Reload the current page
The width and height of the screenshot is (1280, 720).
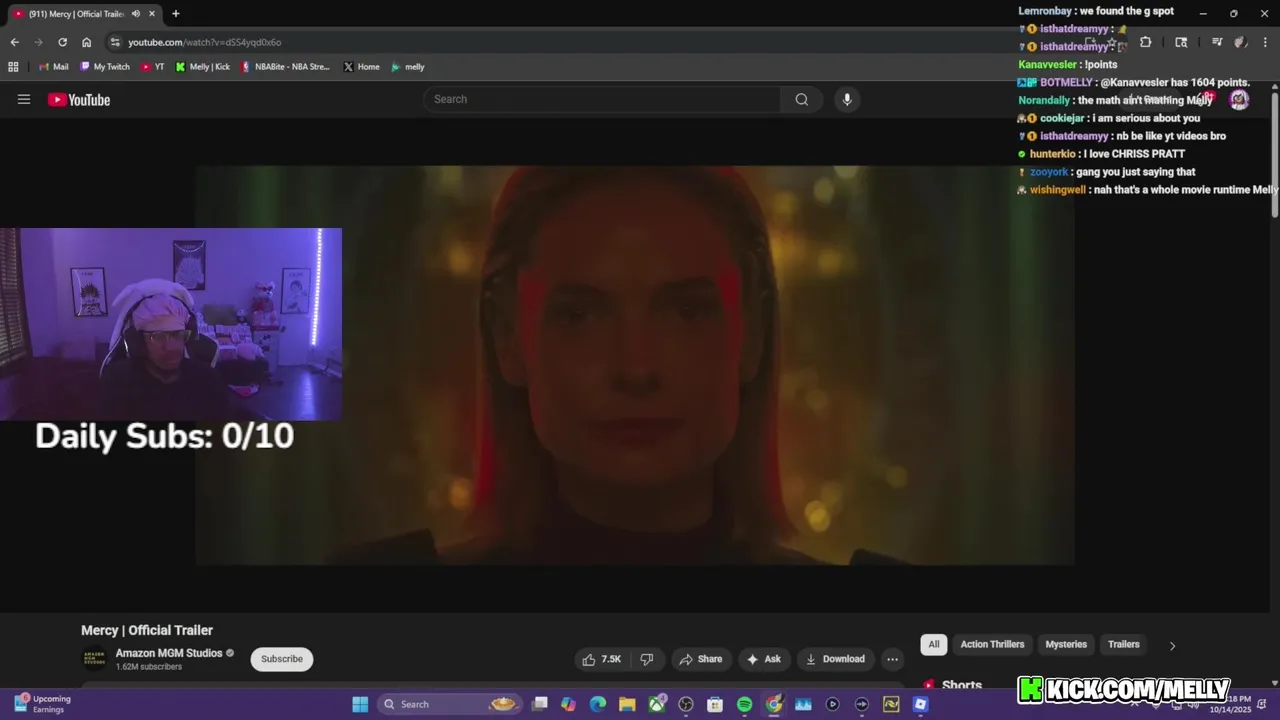point(62,42)
